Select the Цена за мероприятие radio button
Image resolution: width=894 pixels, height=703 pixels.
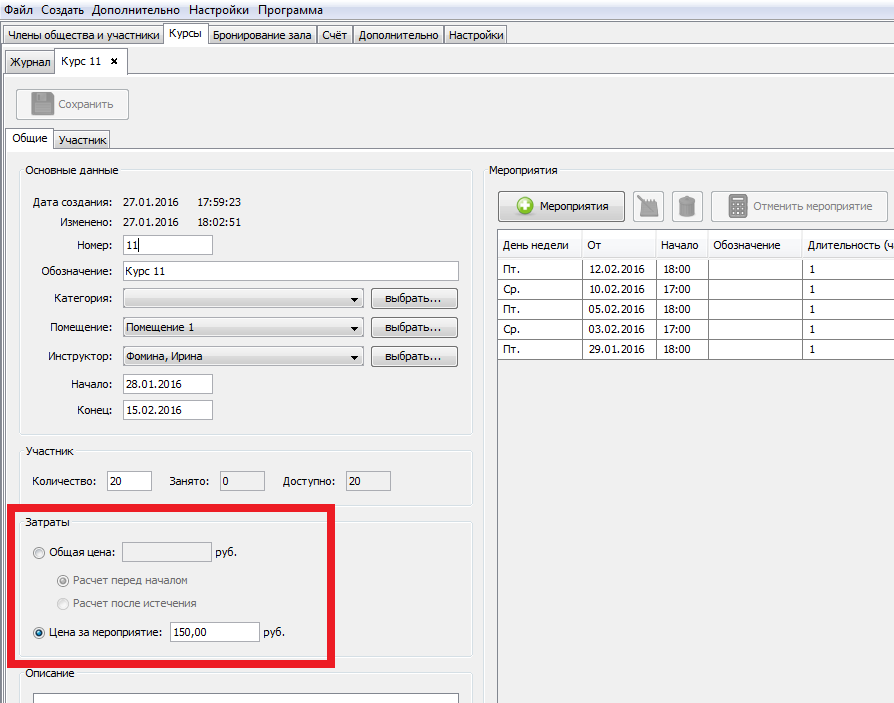tap(39, 633)
